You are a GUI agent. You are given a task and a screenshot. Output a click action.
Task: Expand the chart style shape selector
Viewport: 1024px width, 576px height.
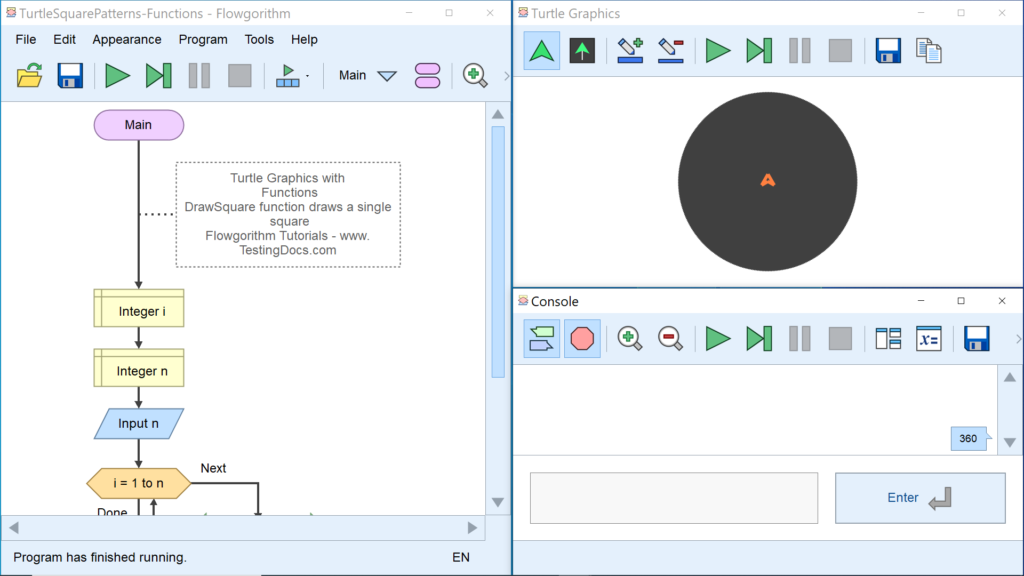(x=427, y=76)
